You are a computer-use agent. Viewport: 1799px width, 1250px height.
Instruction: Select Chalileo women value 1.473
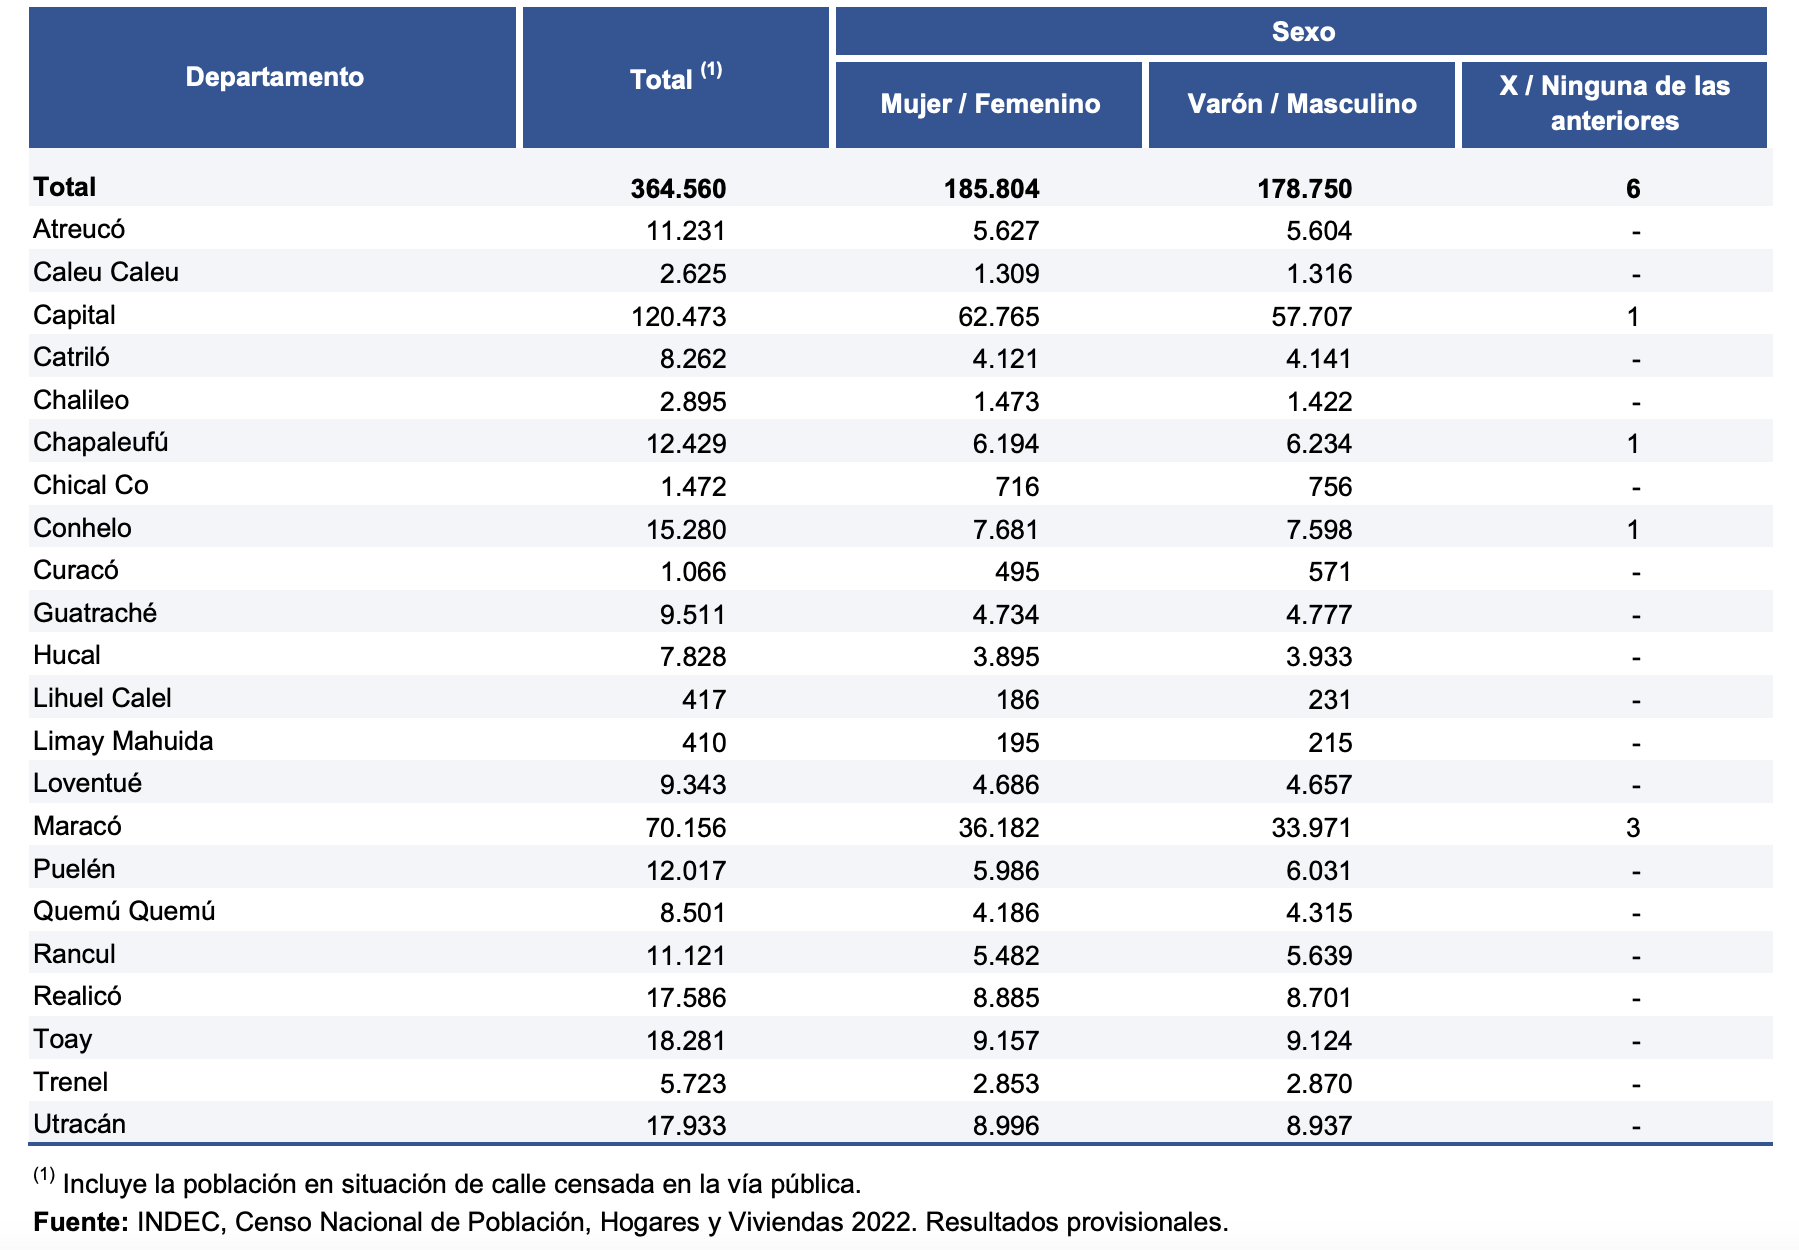pos(1005,402)
